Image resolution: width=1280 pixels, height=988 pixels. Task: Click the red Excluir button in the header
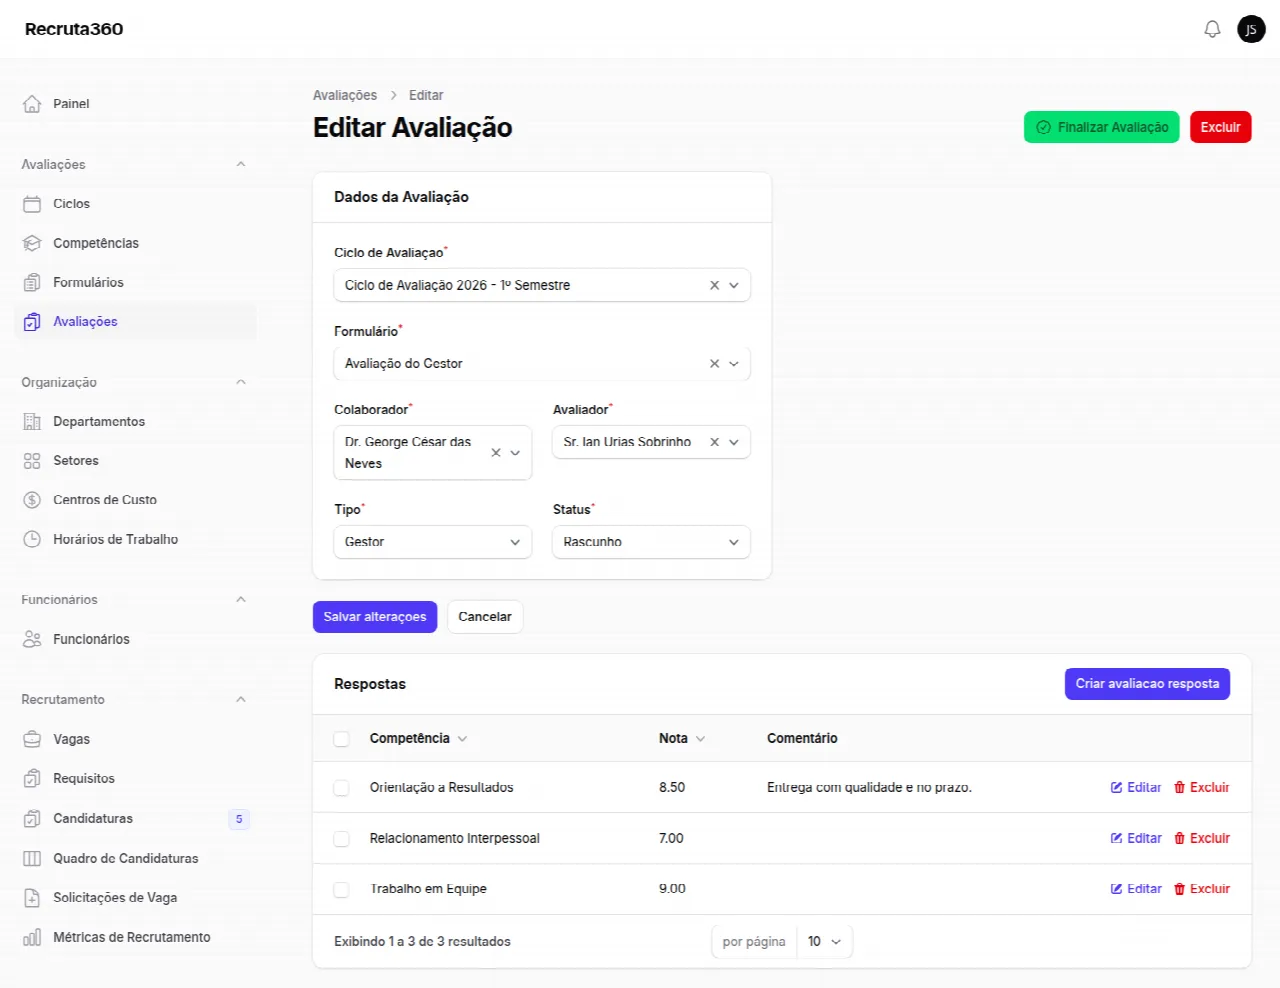coord(1220,127)
